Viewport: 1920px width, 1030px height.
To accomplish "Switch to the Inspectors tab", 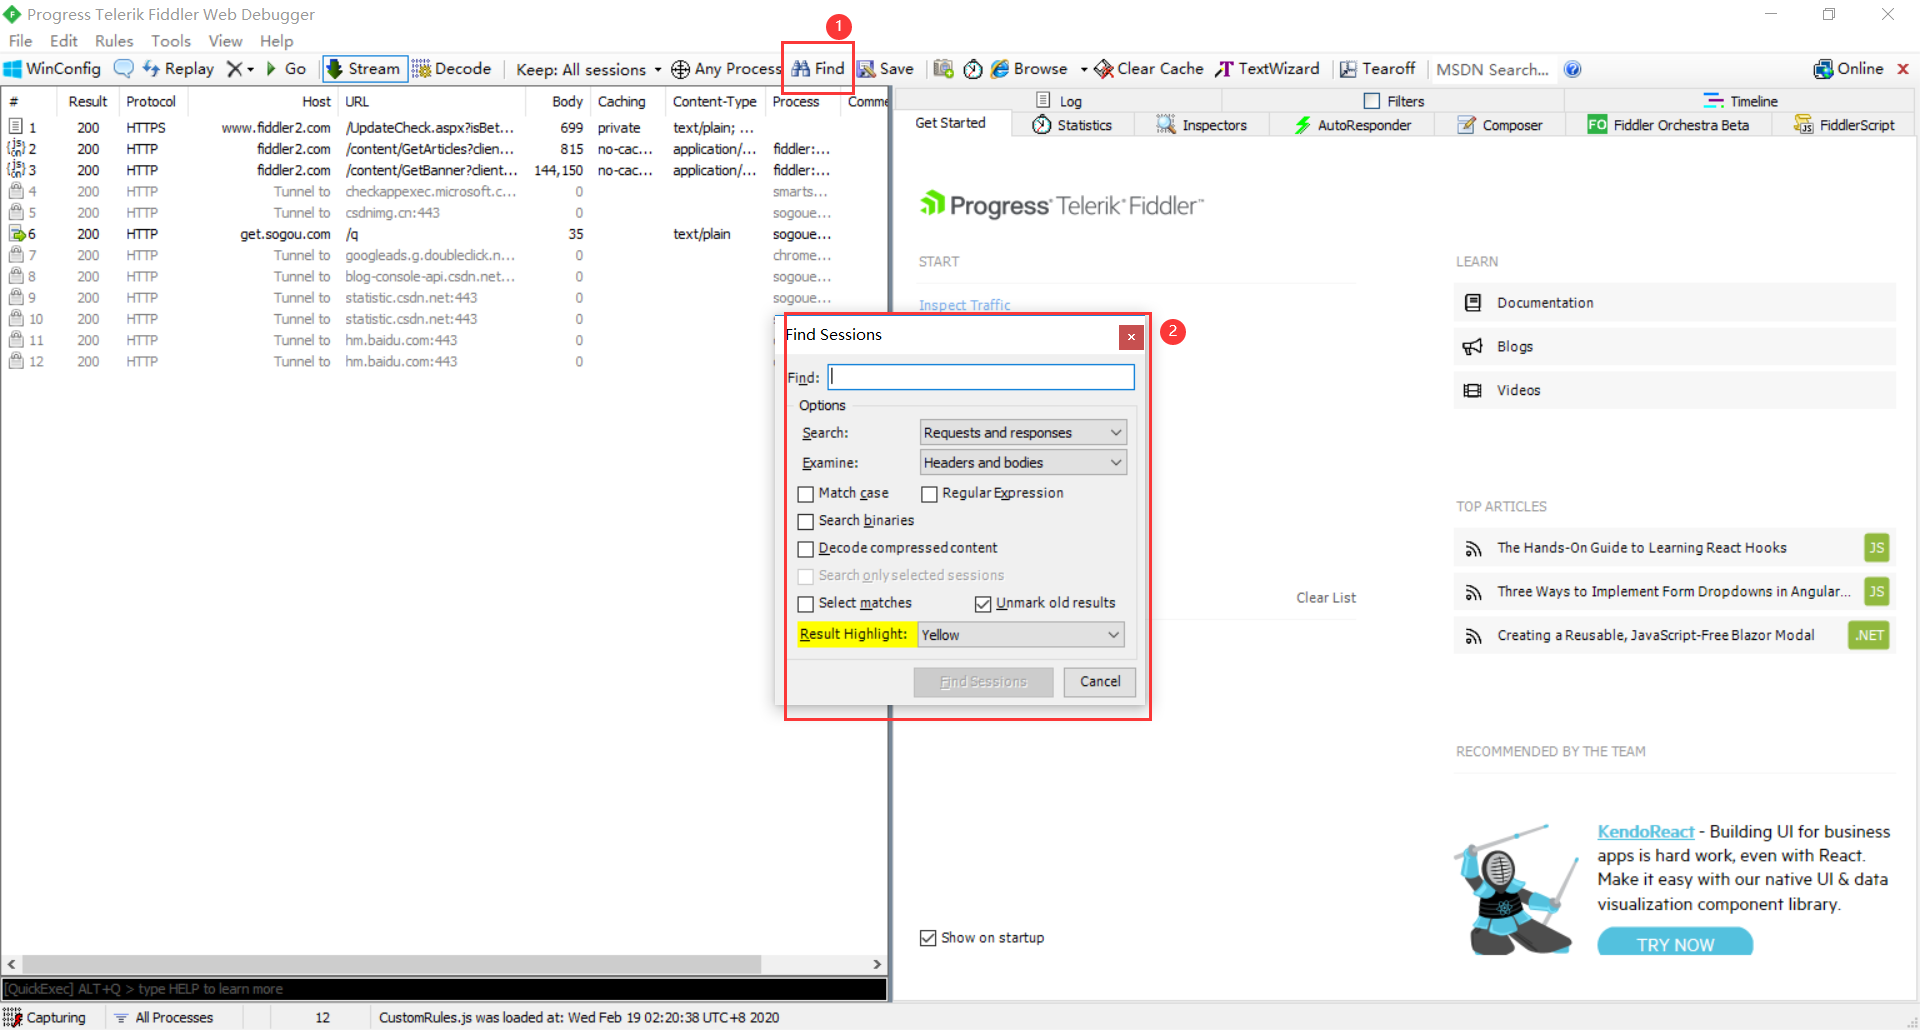I will (x=1201, y=125).
